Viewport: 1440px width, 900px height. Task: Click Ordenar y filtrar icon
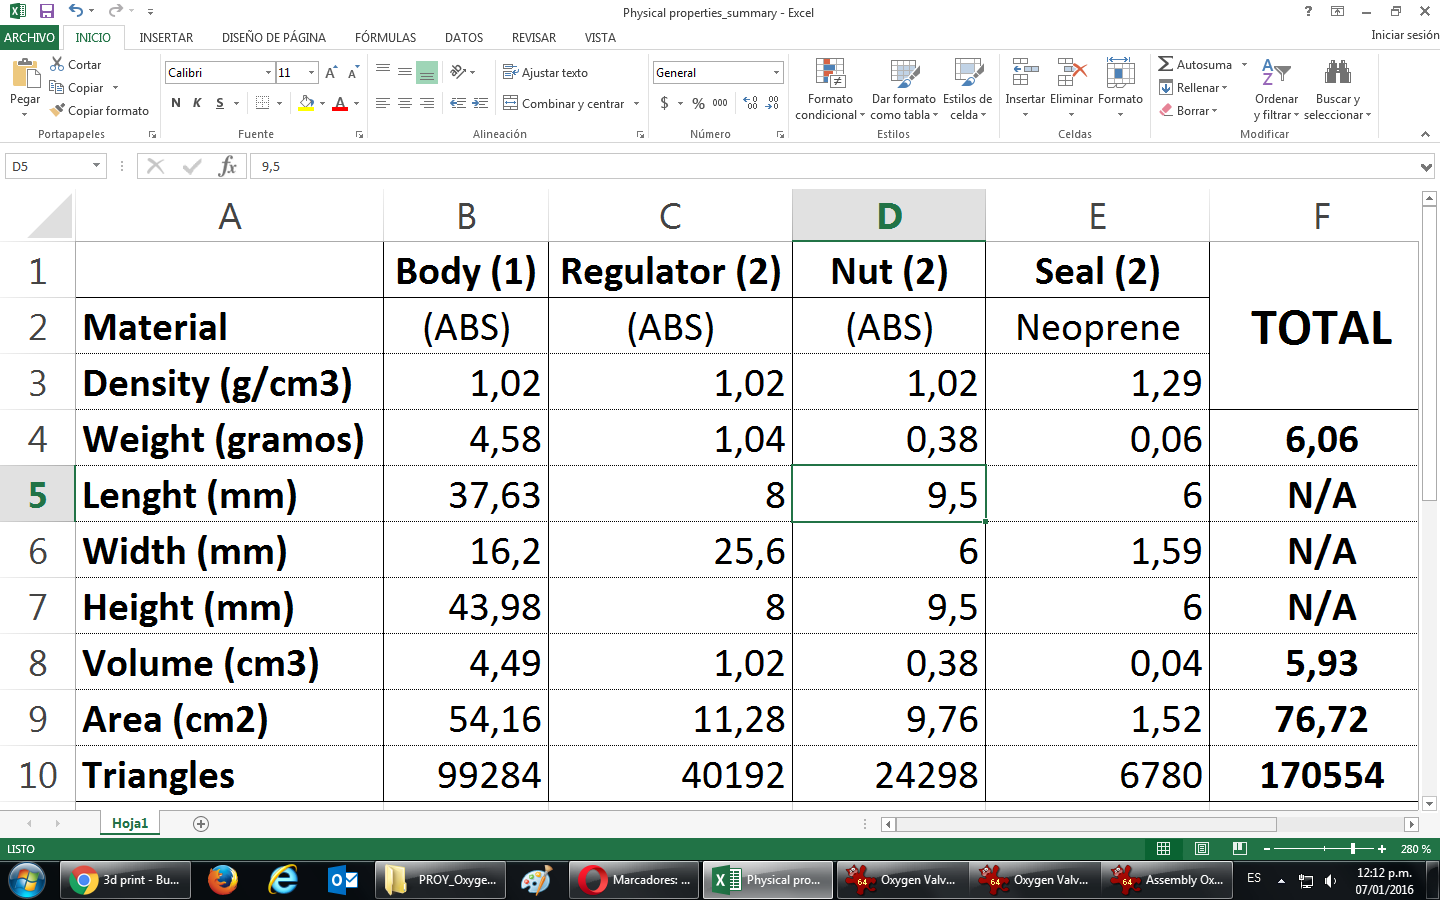(x=1276, y=74)
